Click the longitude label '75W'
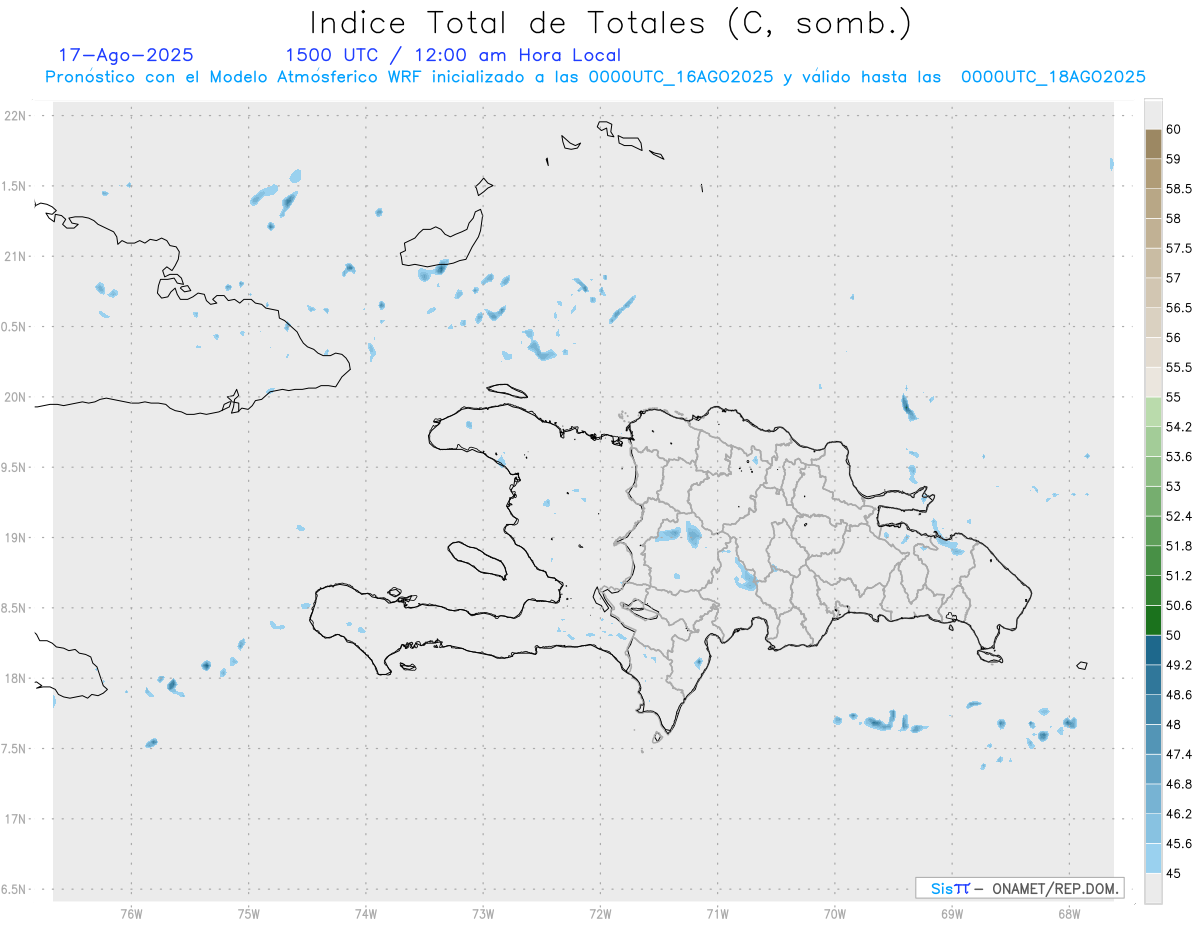 pyautogui.click(x=248, y=914)
